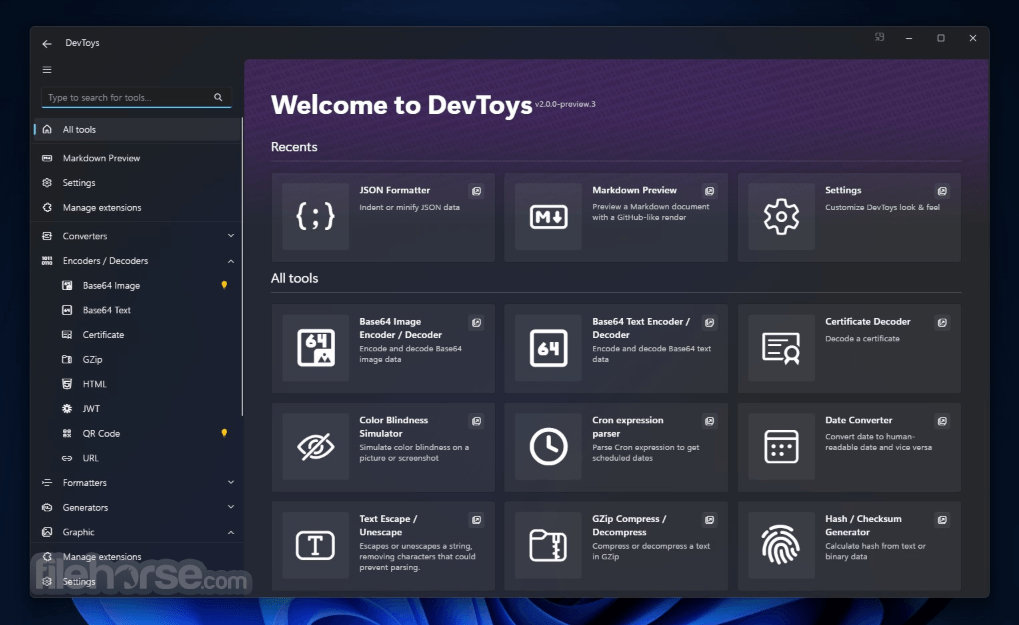Open Date Converter in a new window
Viewport: 1019px width, 625px height.
(x=942, y=421)
